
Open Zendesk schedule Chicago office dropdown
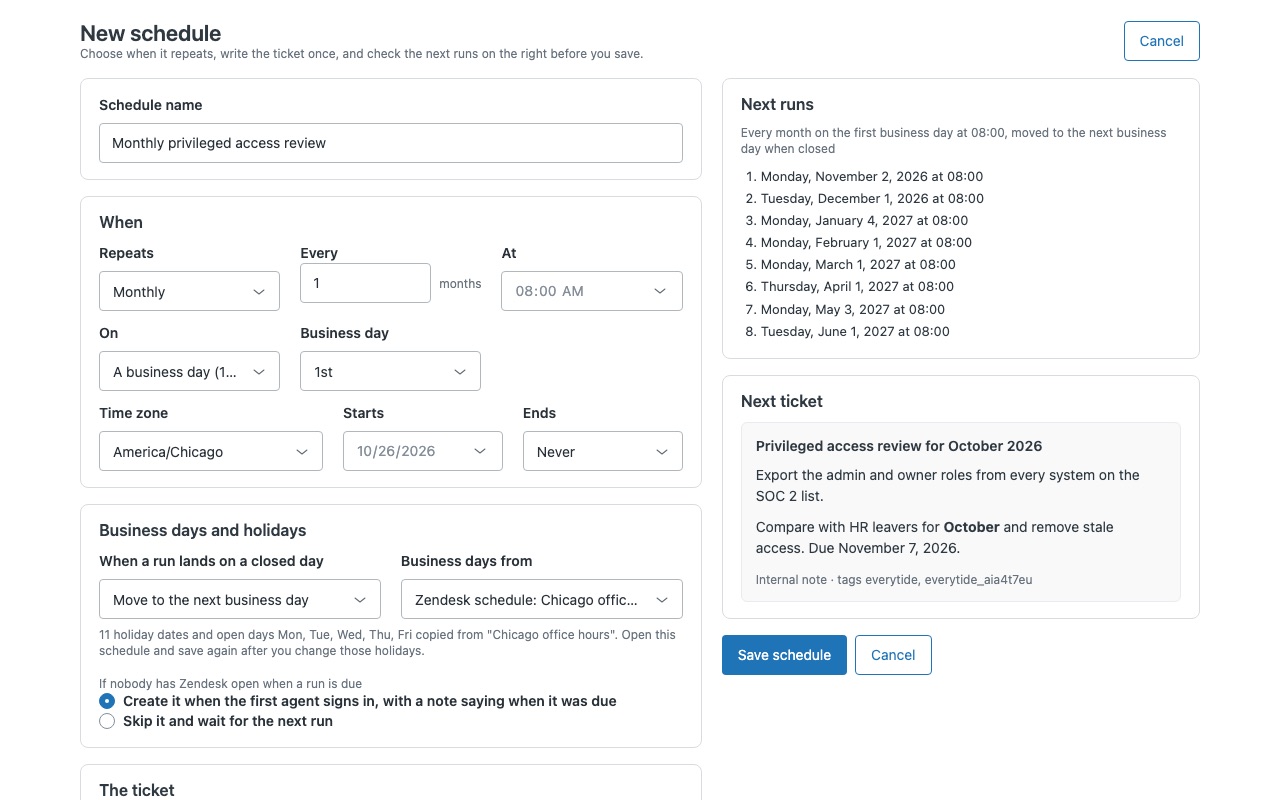click(x=542, y=599)
